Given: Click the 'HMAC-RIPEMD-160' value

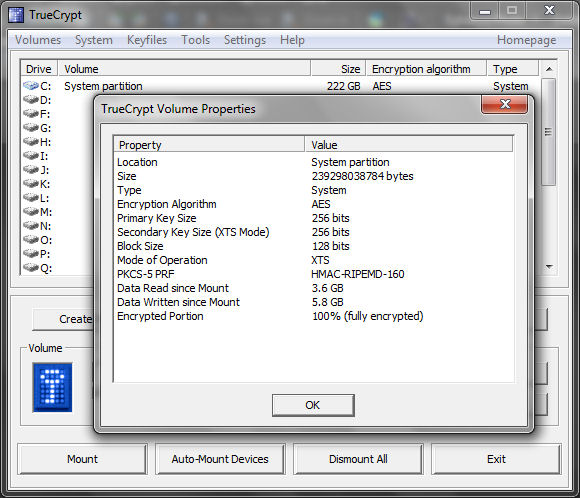Looking at the screenshot, I should click(358, 274).
